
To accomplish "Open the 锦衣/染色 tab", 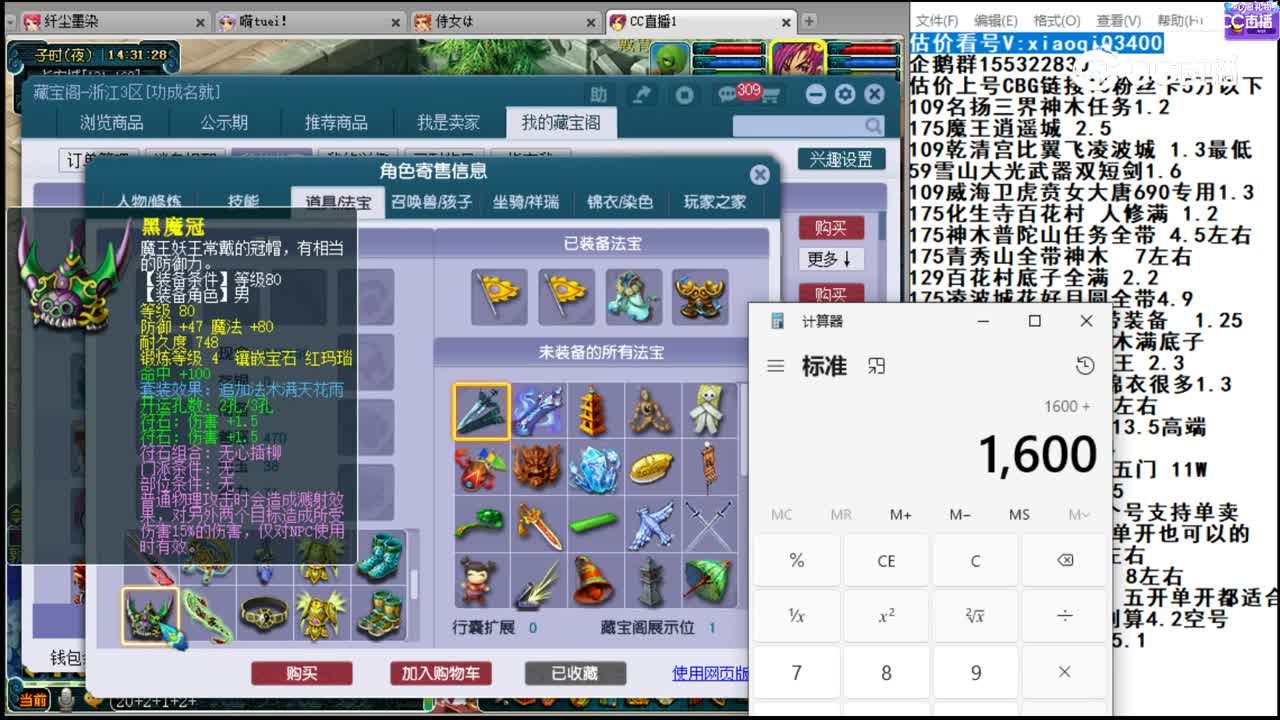I will tap(620, 202).
